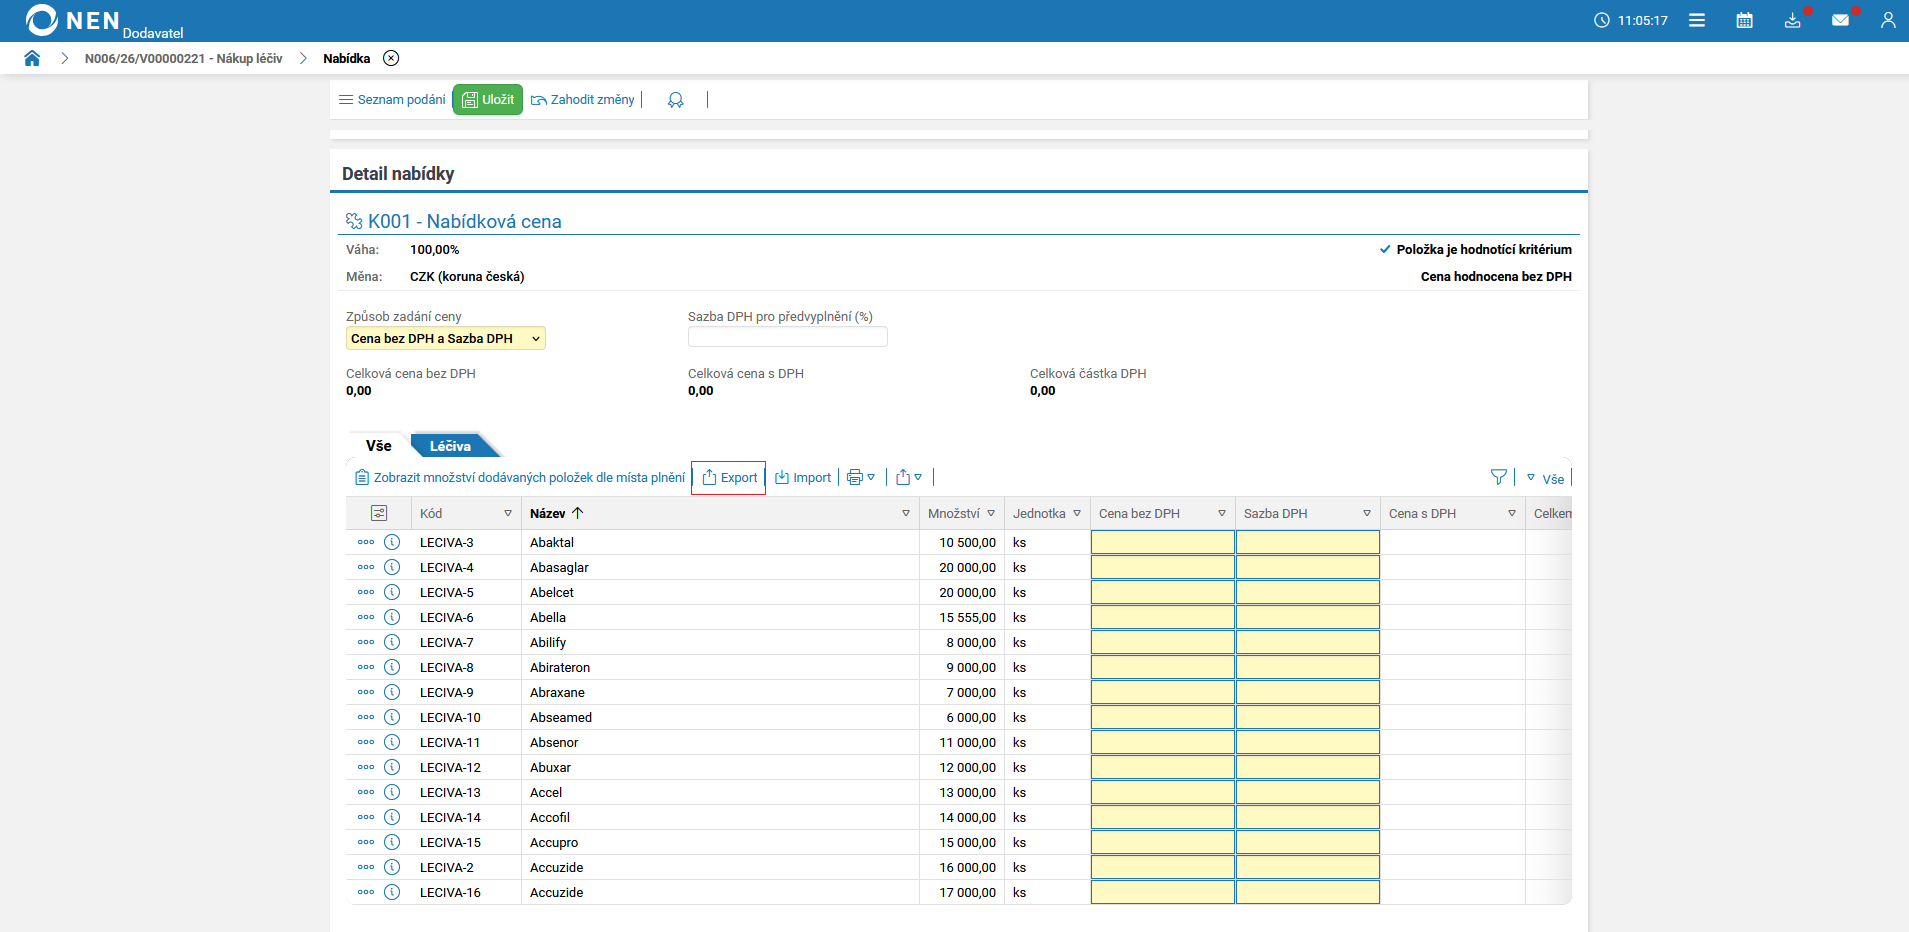Click Zahodit změny to discard changes

pos(583,100)
